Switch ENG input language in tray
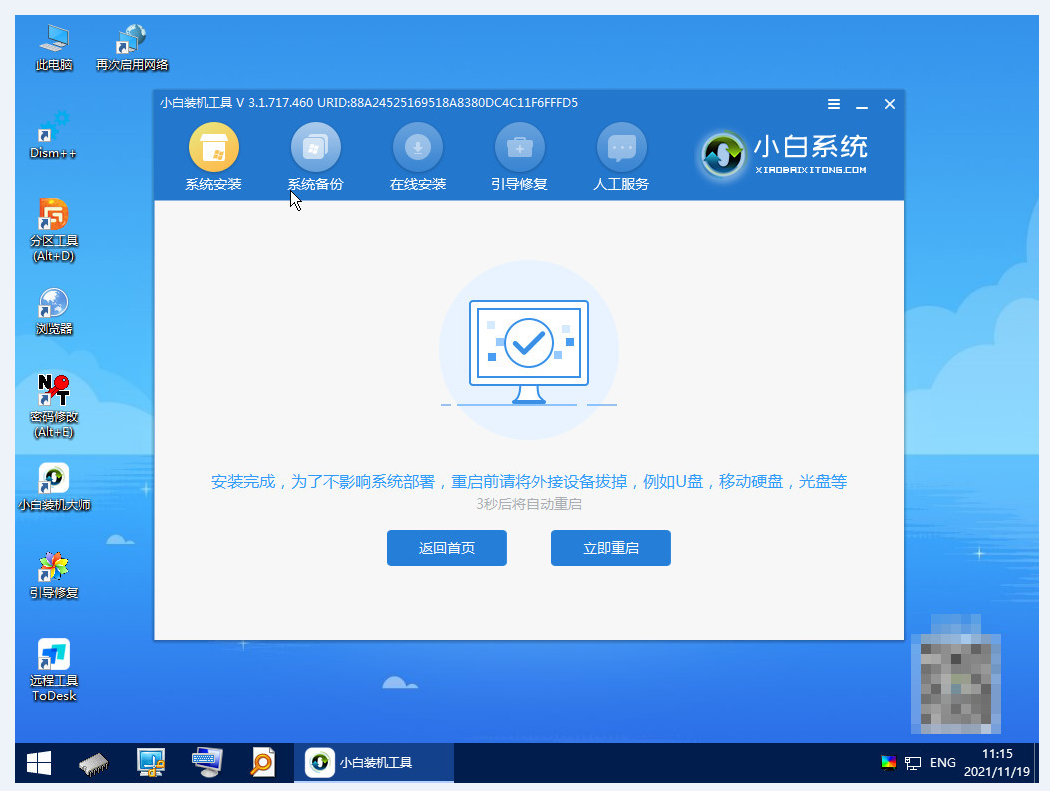The image size is (1050, 791). (942, 763)
